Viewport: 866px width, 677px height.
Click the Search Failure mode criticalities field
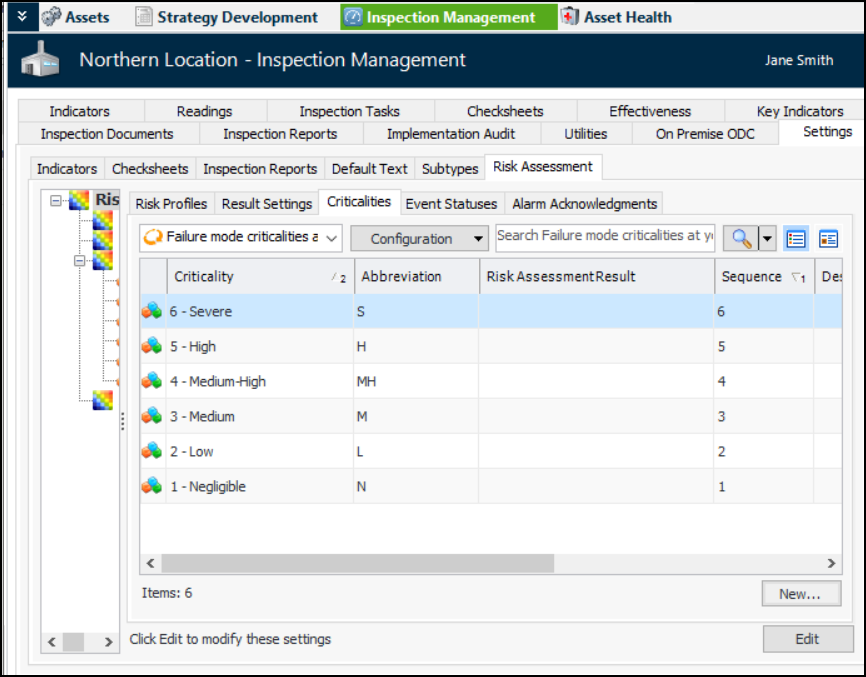[x=604, y=236]
